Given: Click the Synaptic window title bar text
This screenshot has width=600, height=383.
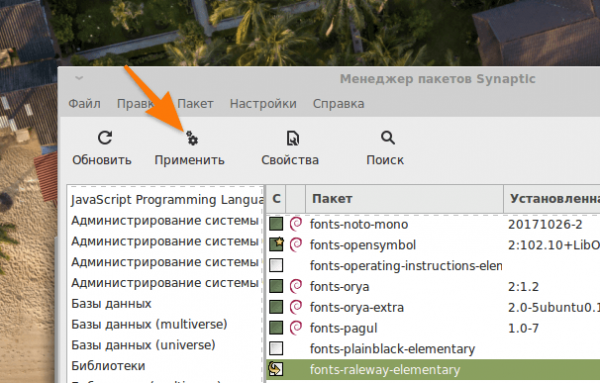Looking at the screenshot, I should point(437,79).
